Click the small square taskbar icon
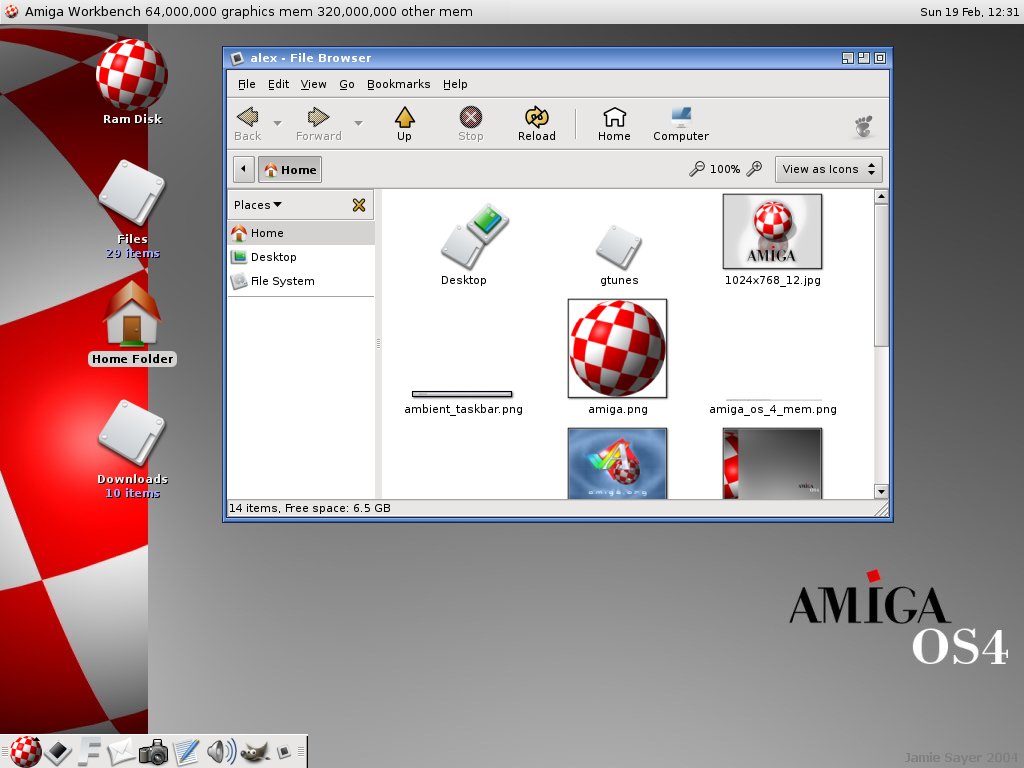 coord(284,752)
